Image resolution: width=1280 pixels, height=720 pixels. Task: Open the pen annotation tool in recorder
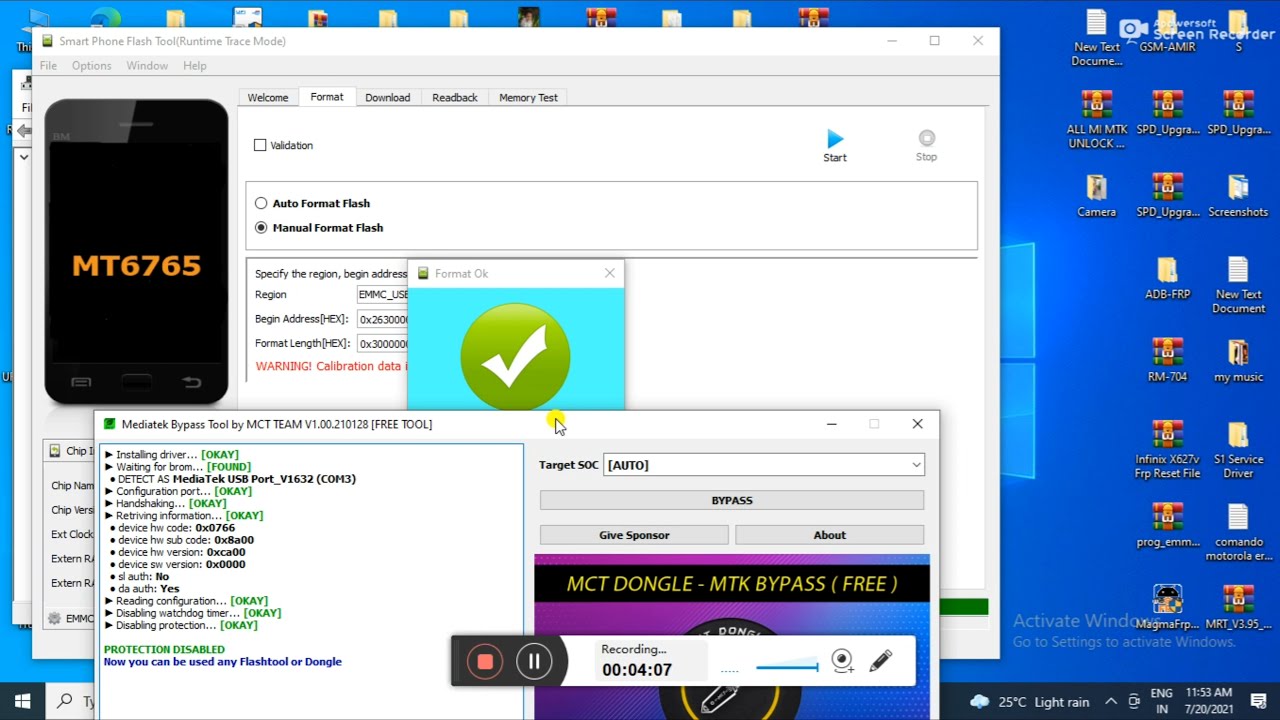880,660
